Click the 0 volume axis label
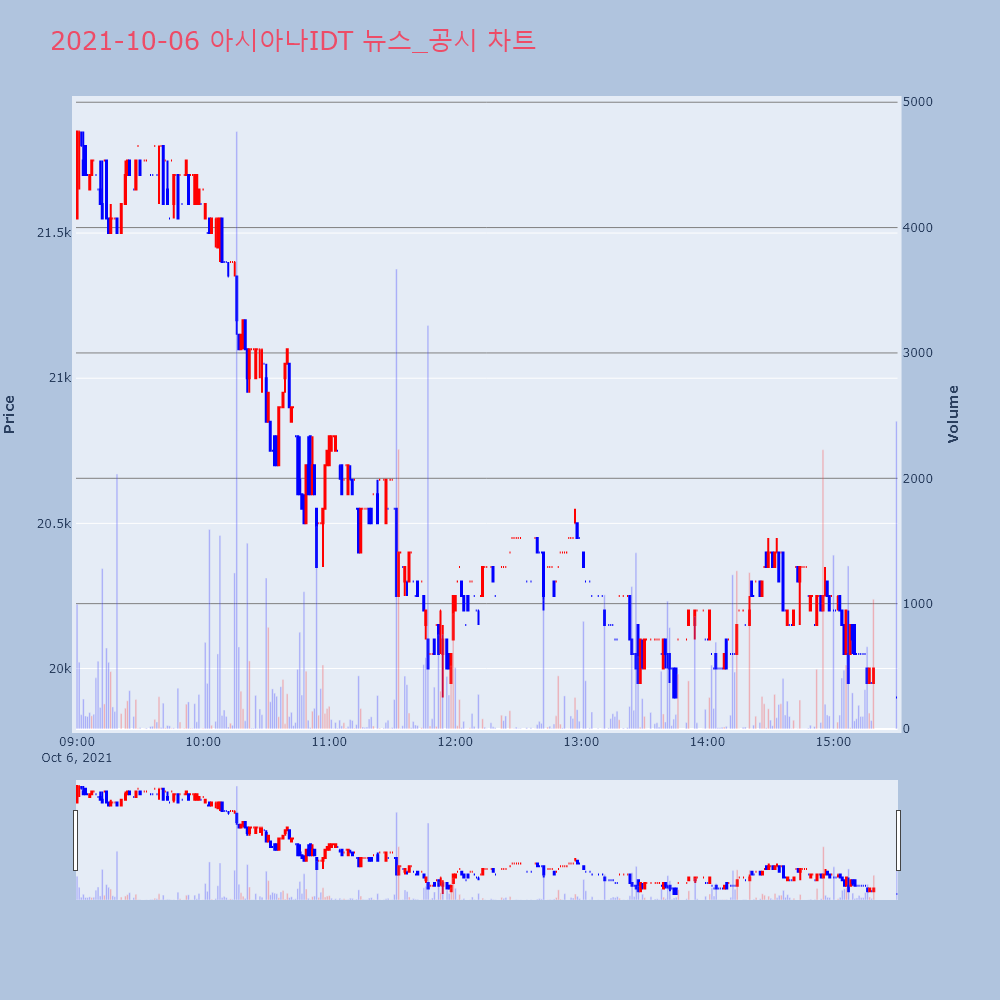The image size is (1000, 1000). (908, 729)
